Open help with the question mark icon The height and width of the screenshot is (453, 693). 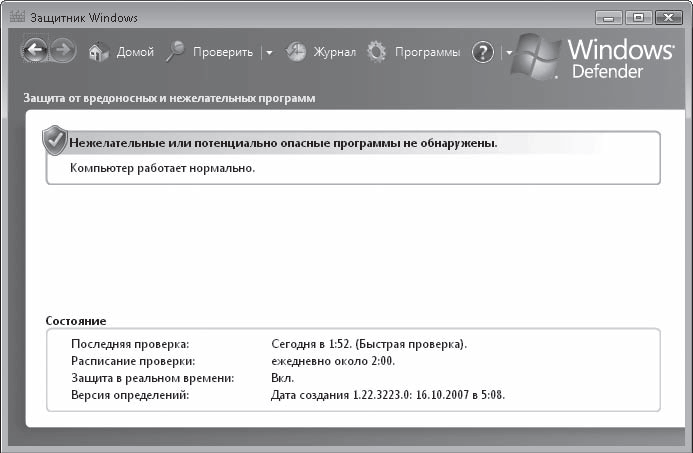click(x=483, y=53)
